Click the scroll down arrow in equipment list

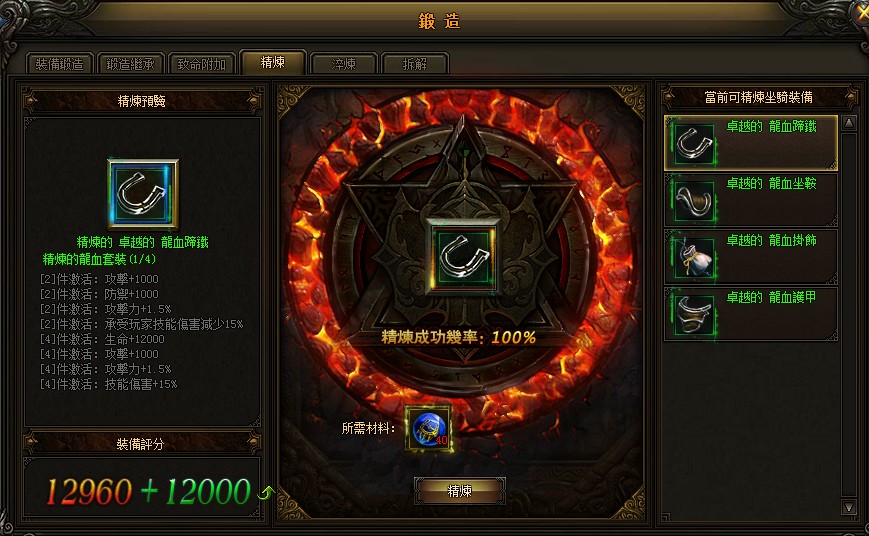(848, 507)
